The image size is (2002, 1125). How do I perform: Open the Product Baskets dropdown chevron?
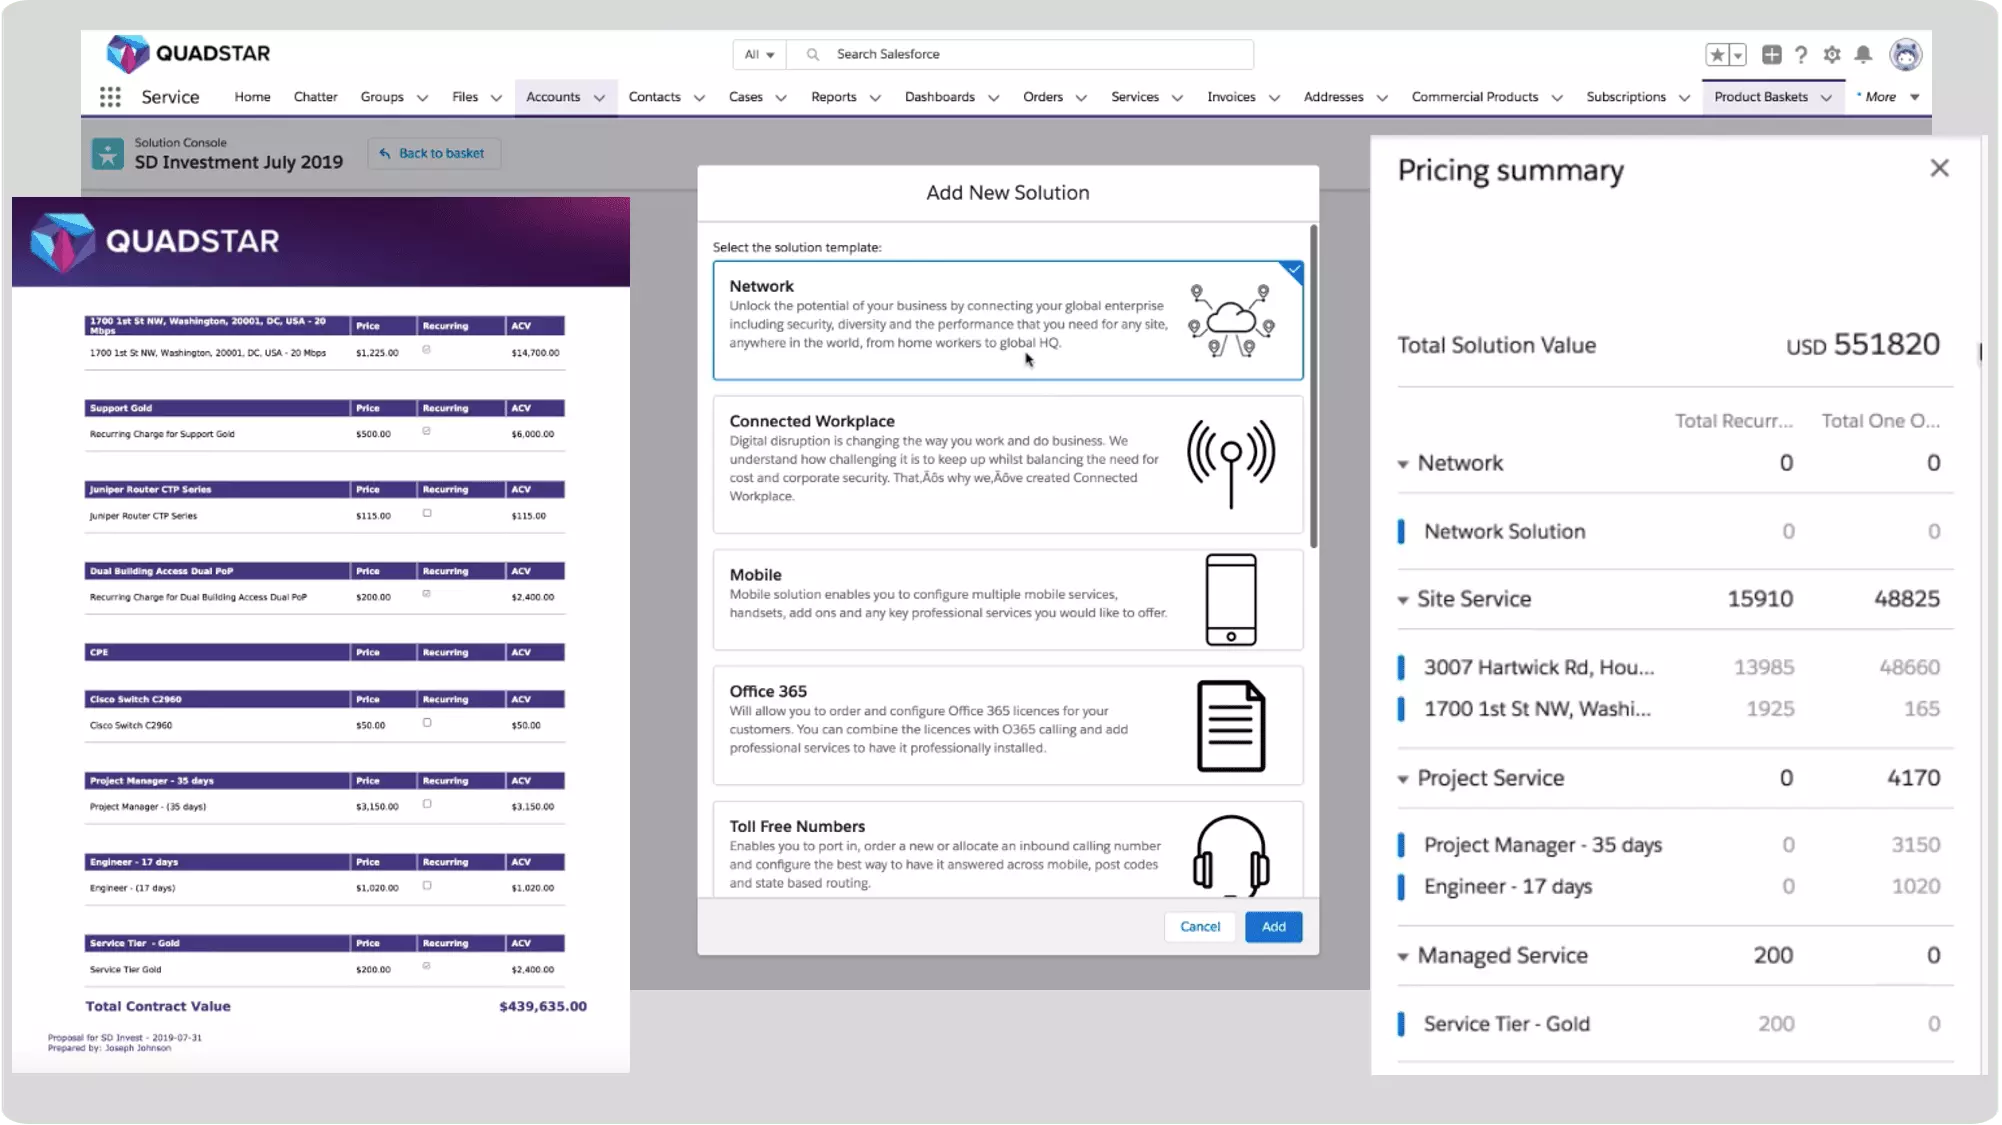point(1826,98)
